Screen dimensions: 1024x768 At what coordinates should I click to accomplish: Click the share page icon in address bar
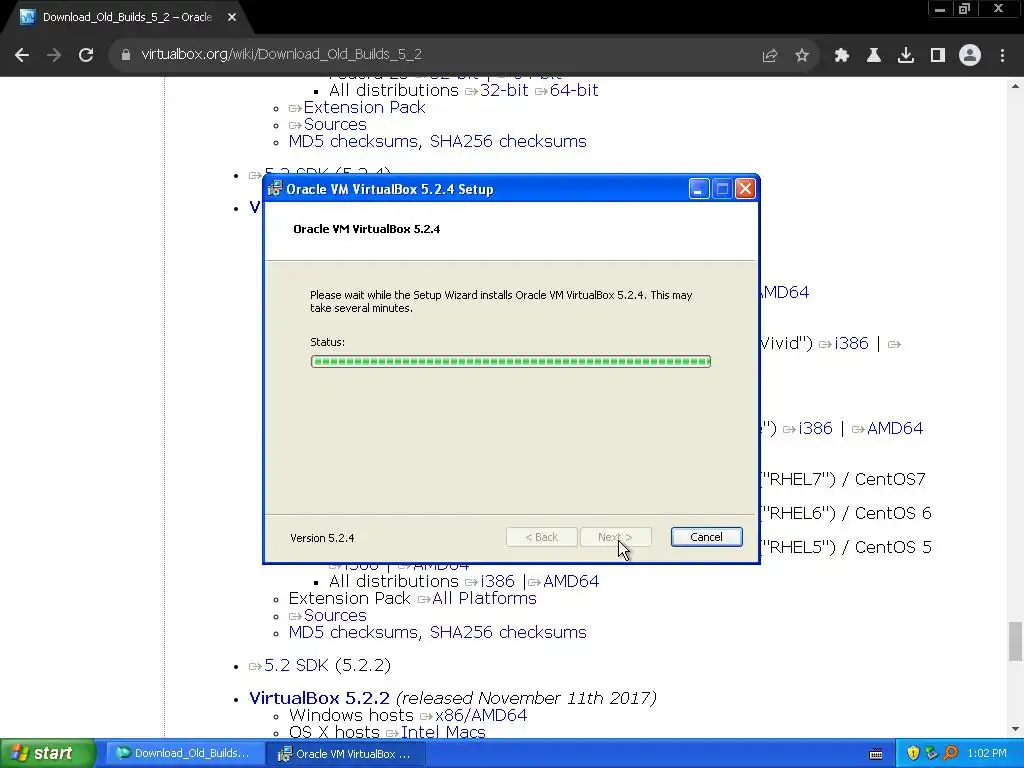pyautogui.click(x=770, y=56)
